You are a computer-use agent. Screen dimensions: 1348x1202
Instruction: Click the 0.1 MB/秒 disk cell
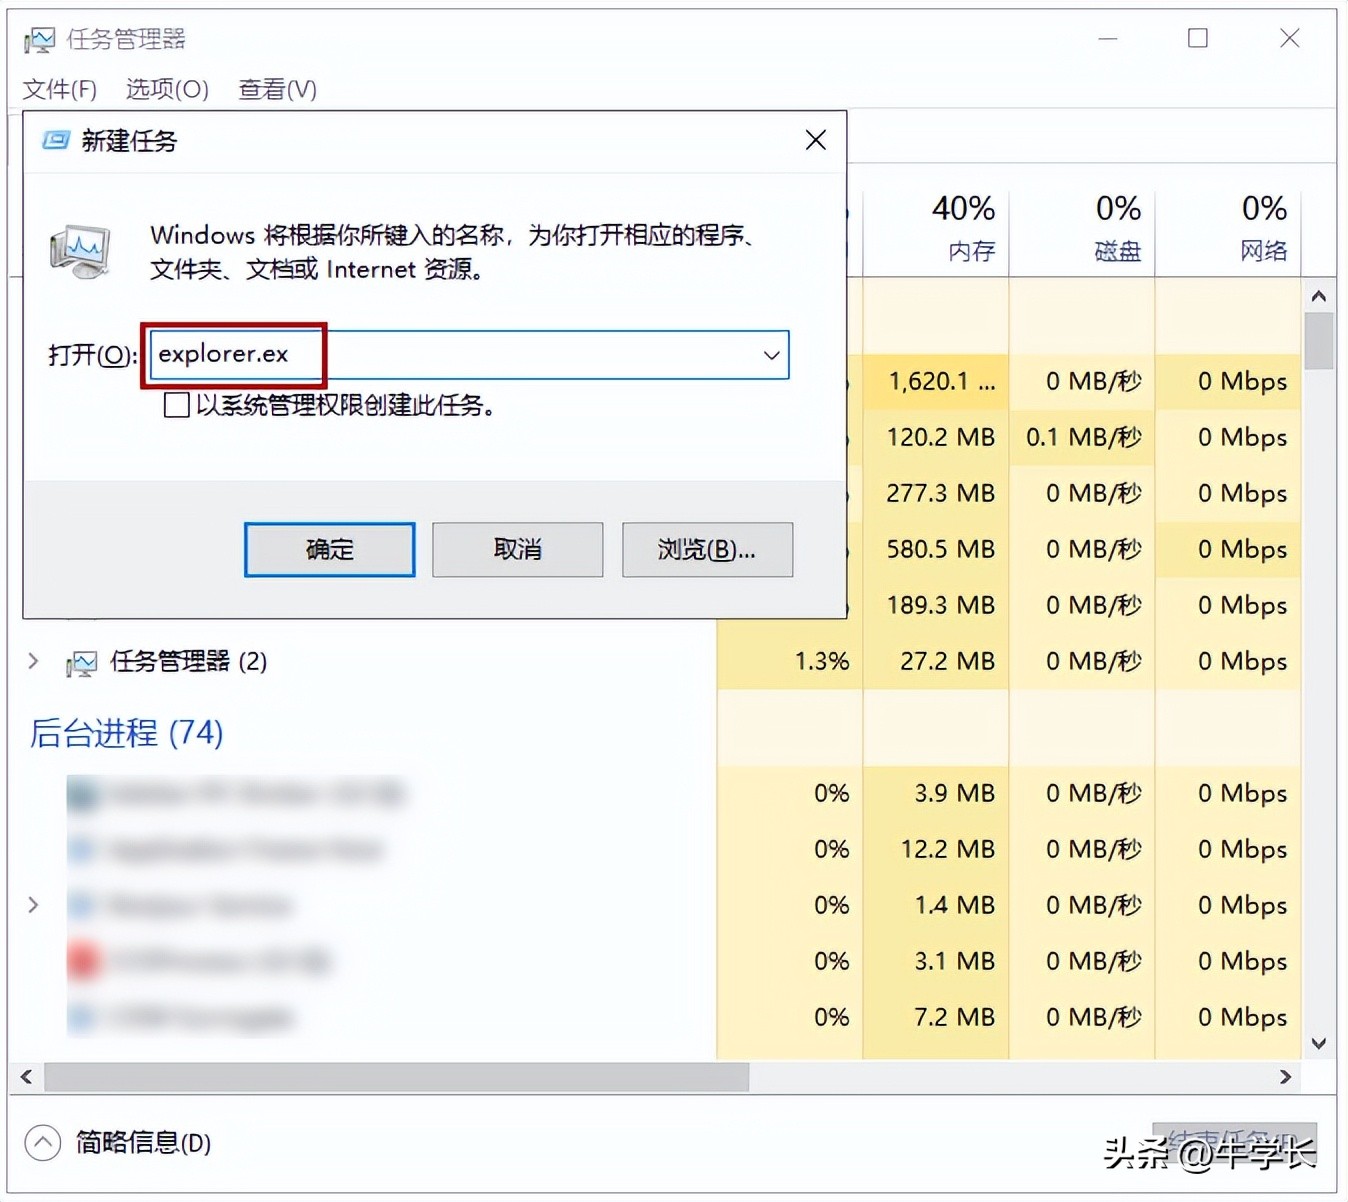1082,437
